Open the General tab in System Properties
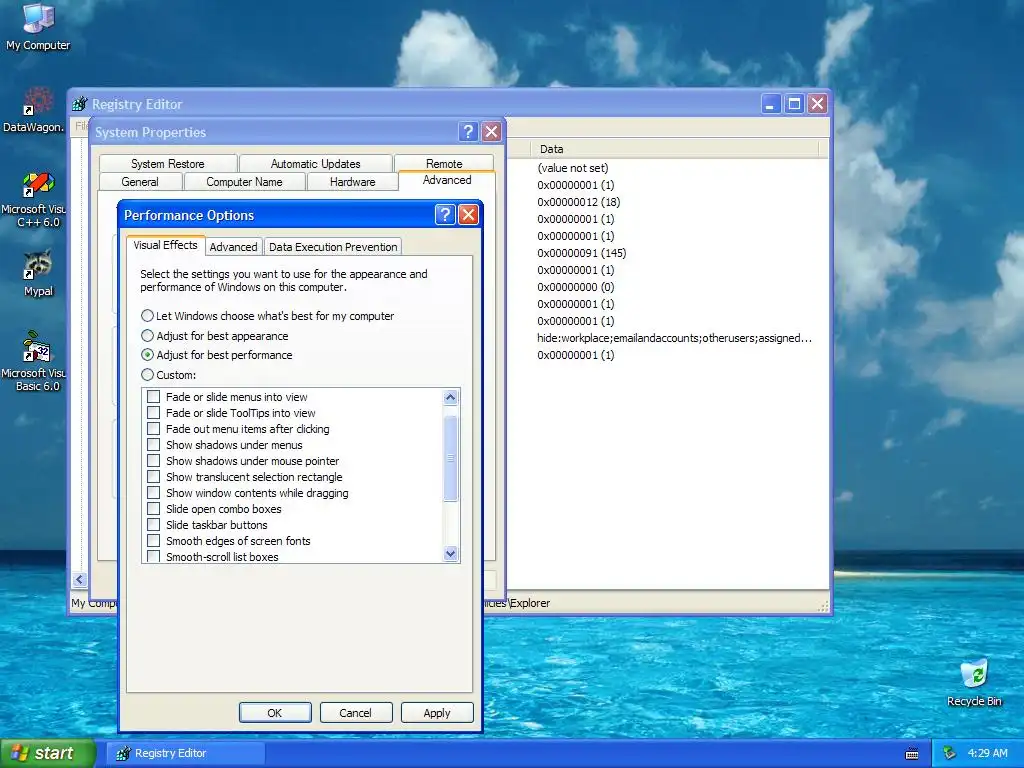This screenshot has height=768, width=1024. click(140, 182)
